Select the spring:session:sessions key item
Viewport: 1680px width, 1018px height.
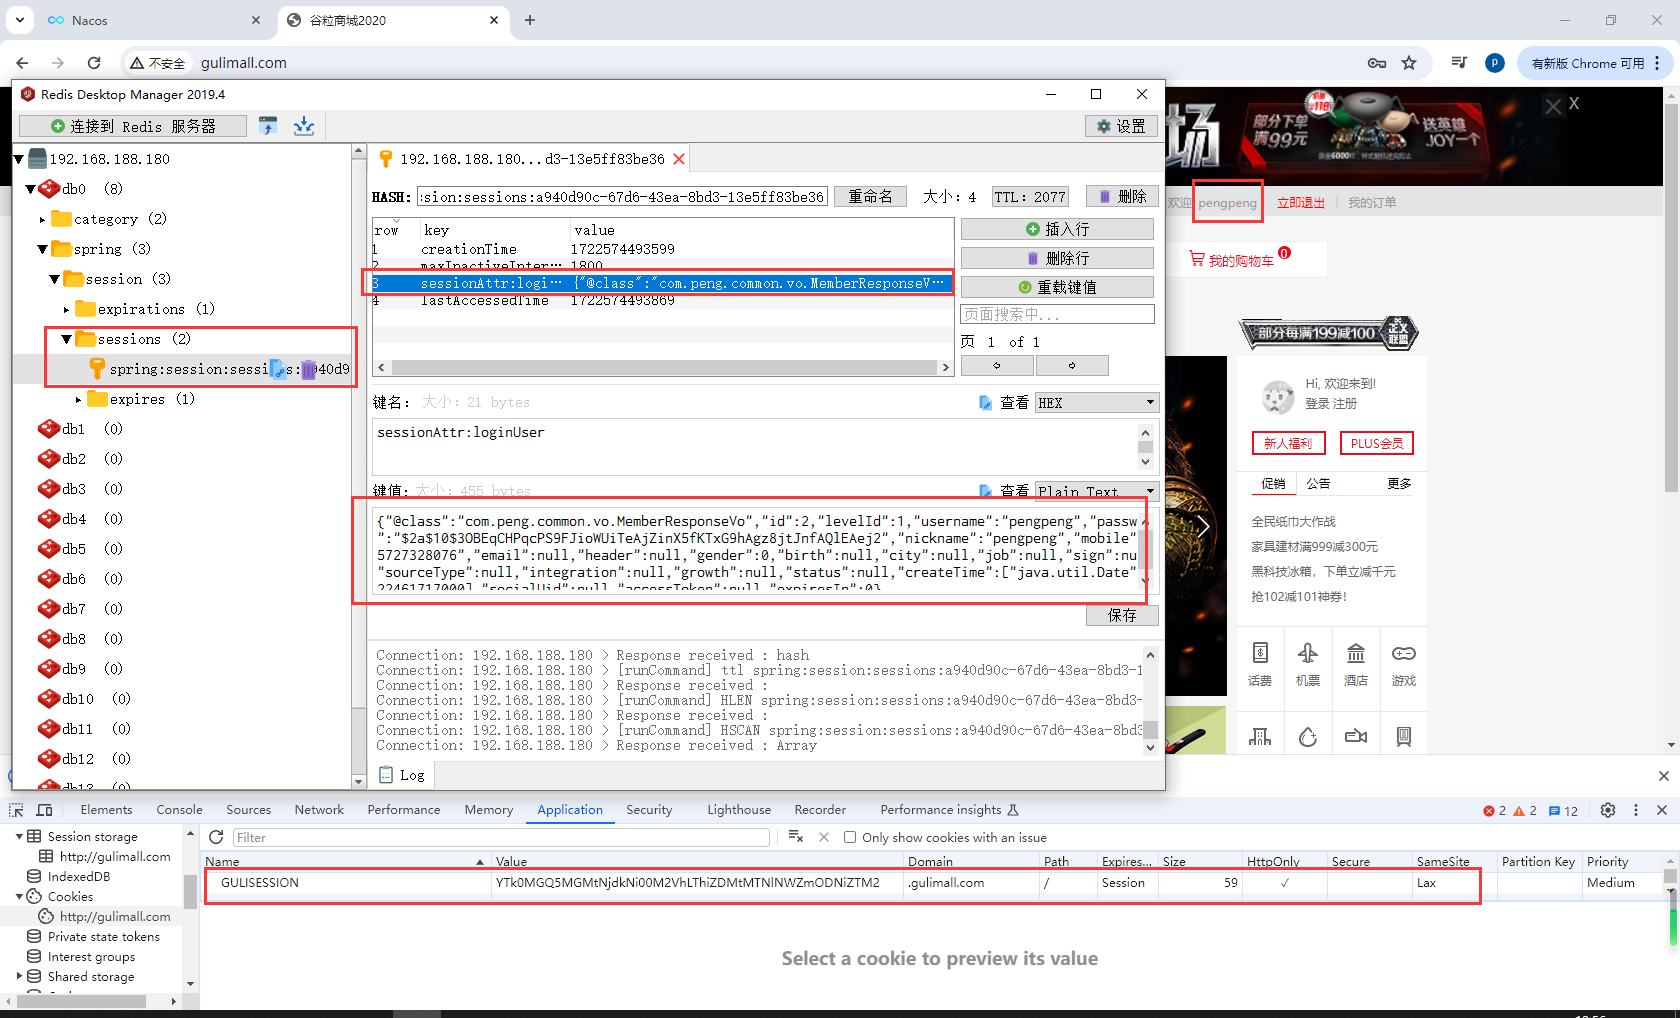coord(219,369)
